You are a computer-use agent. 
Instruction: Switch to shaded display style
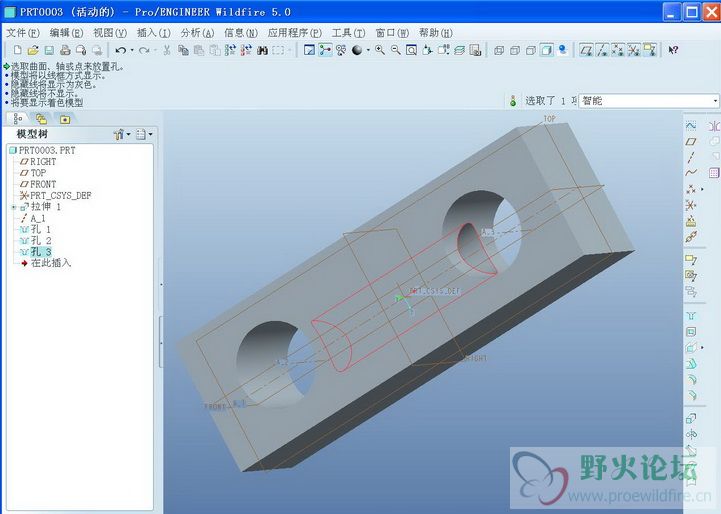coord(547,50)
